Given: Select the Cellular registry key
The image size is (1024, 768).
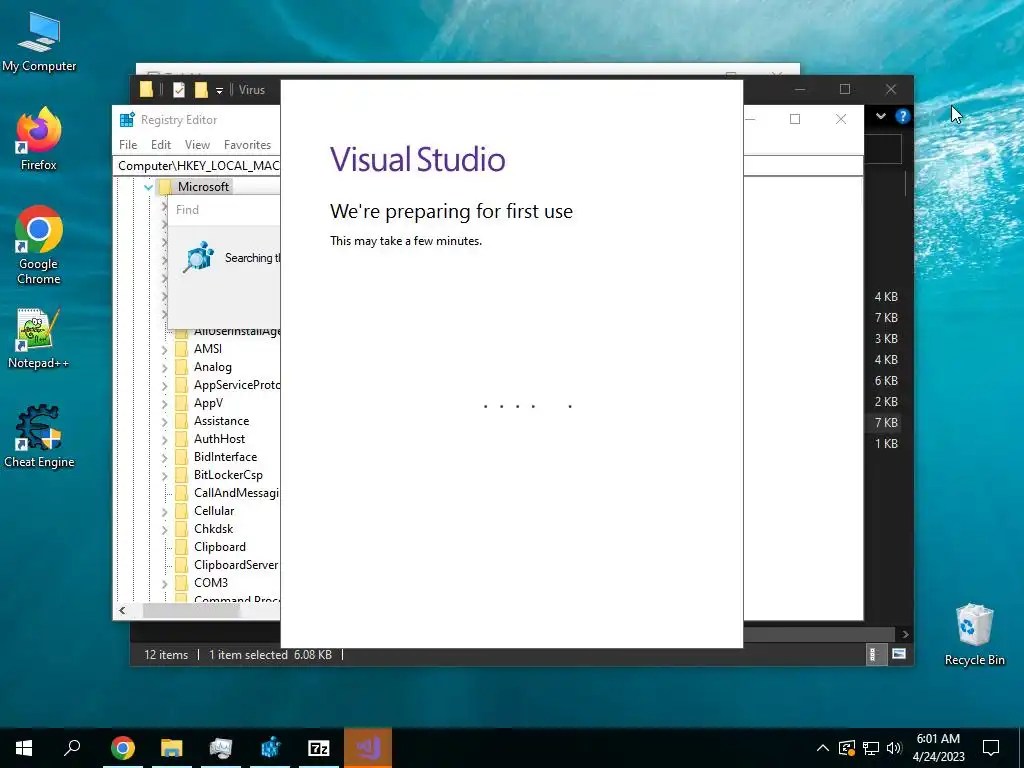Looking at the screenshot, I should [x=214, y=511].
